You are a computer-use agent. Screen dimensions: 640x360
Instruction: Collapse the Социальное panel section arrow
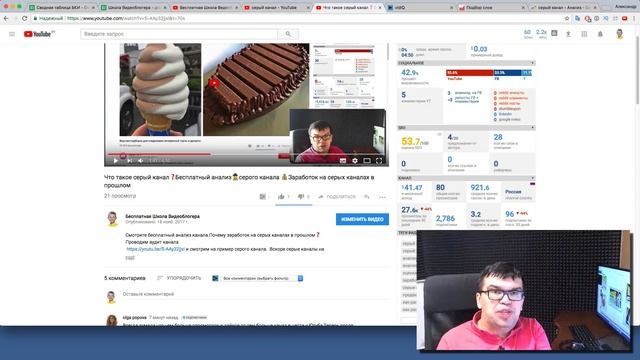coord(532,63)
